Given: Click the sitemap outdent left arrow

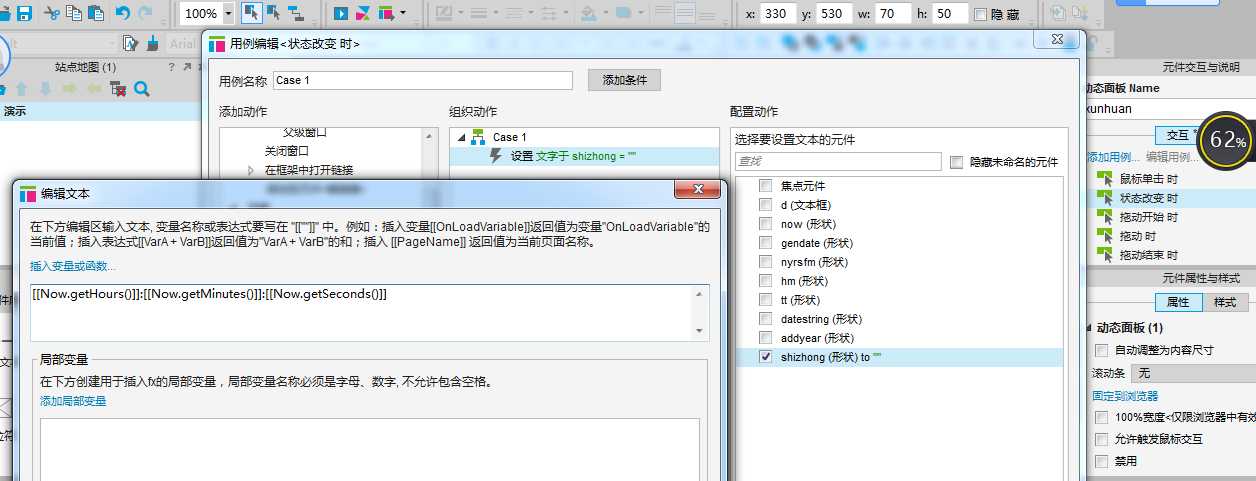Looking at the screenshot, I should (94, 89).
